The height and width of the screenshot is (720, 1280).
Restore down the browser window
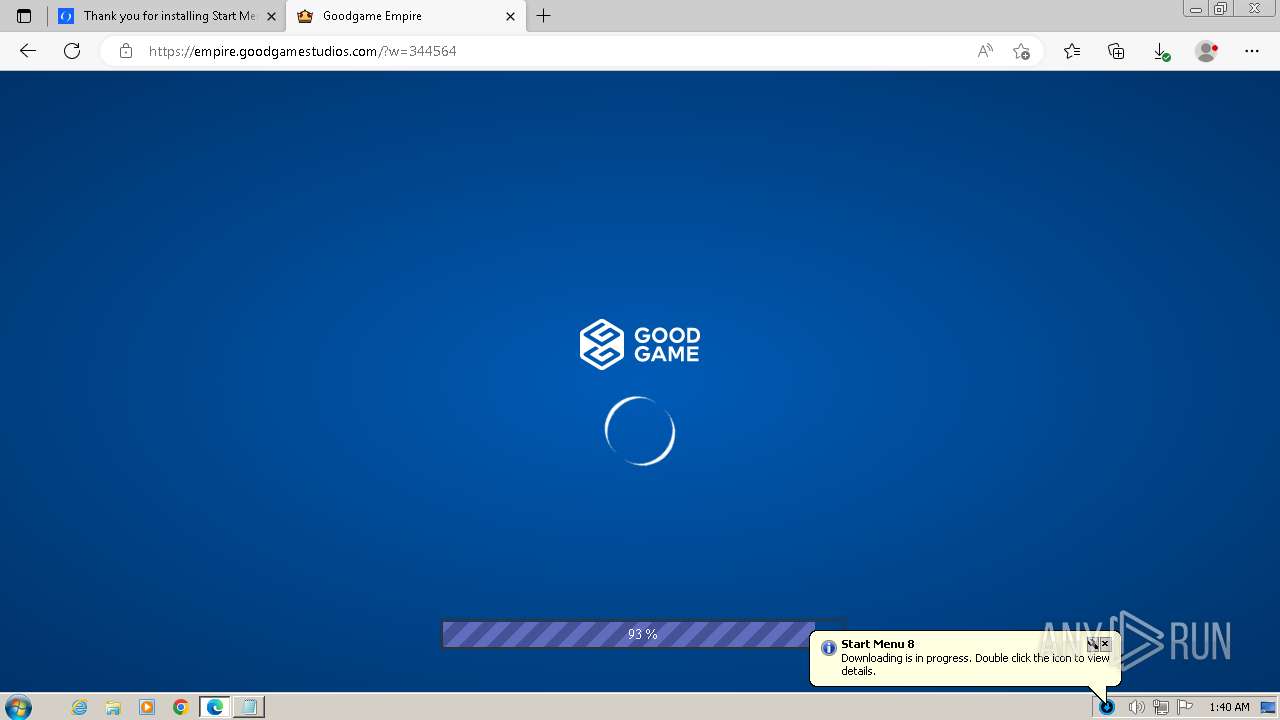tap(1221, 9)
